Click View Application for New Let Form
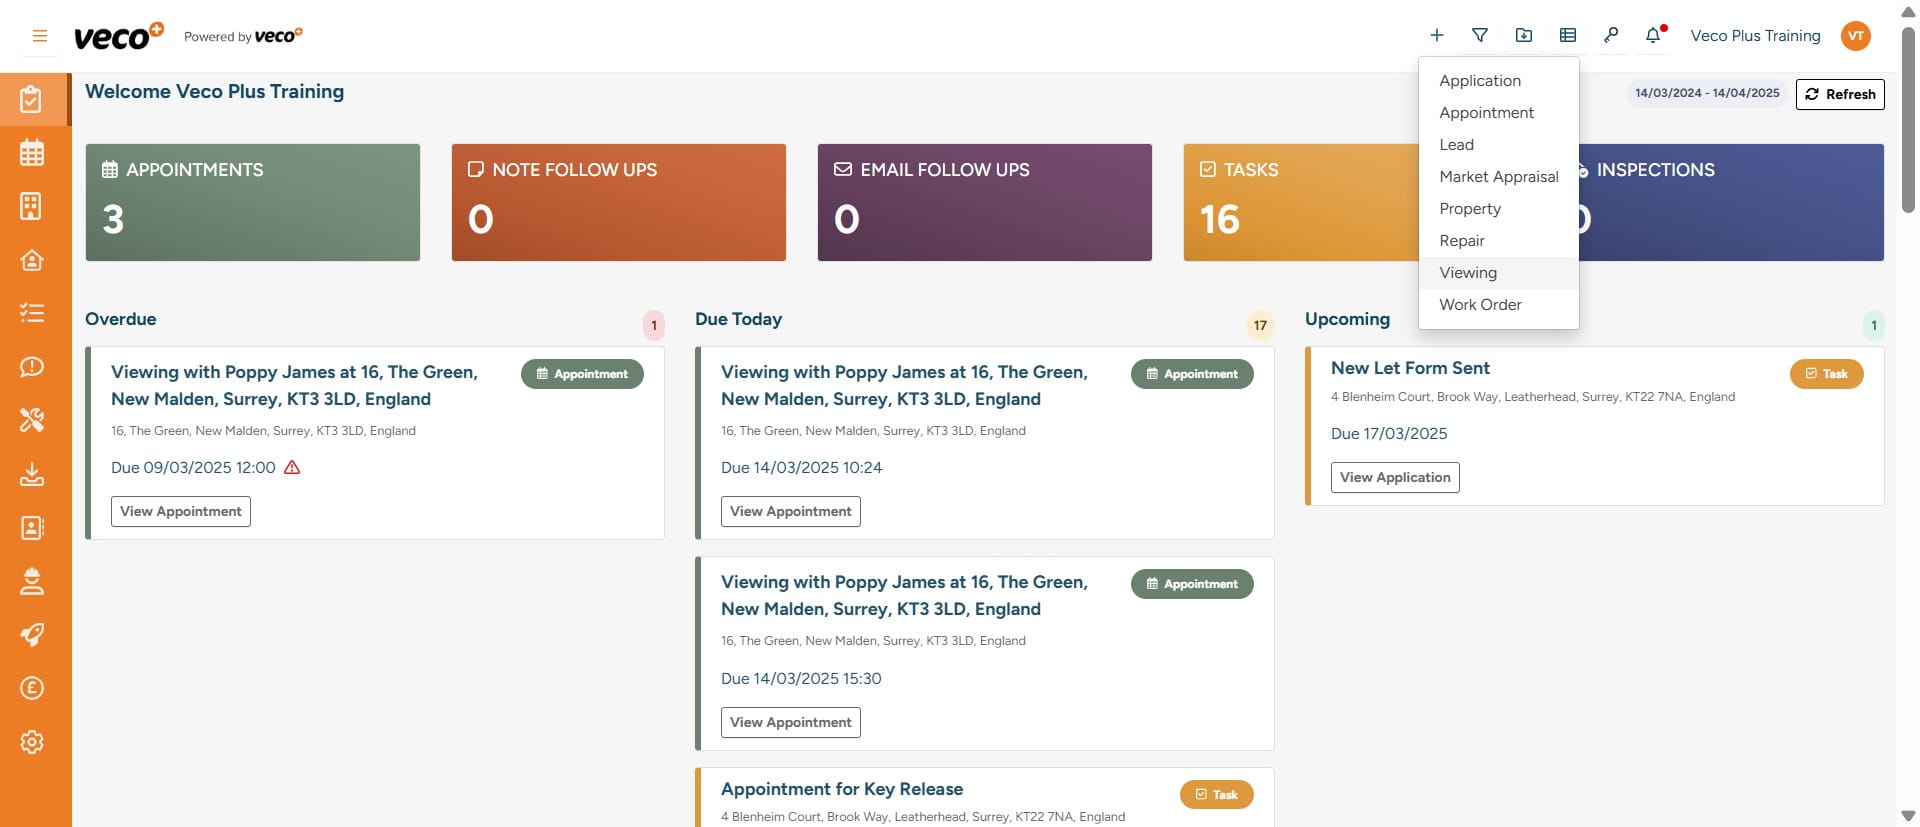The width and height of the screenshot is (1920, 827). click(x=1394, y=478)
